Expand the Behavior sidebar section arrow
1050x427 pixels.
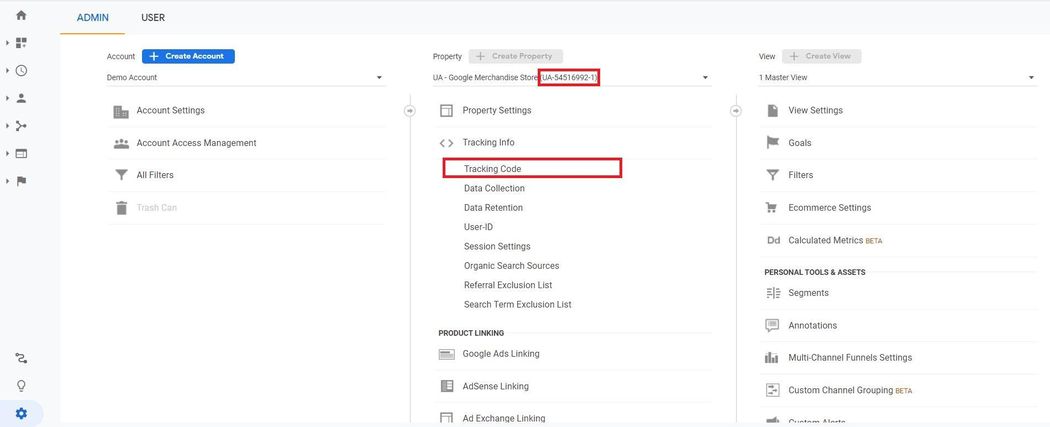tap(8, 153)
